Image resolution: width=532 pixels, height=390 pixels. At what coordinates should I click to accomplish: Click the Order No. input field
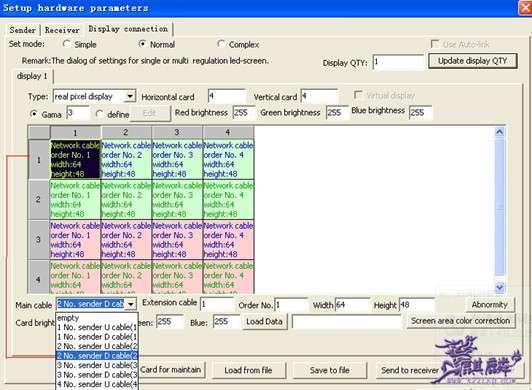291,304
